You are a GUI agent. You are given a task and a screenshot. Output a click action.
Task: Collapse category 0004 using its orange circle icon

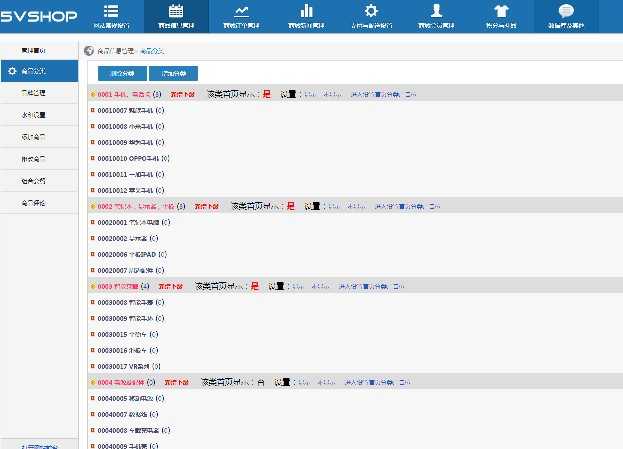[93, 383]
